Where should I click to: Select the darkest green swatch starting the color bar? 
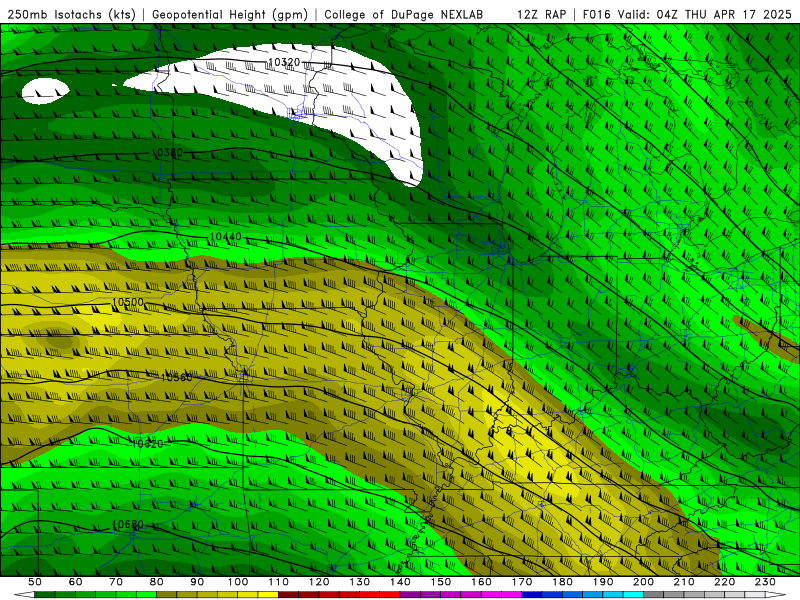coord(45,595)
